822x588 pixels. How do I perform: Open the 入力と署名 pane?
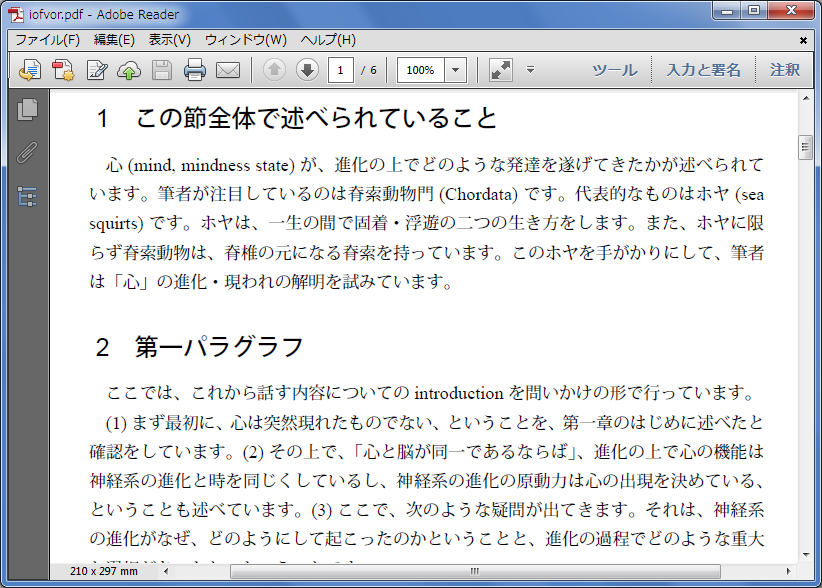[x=704, y=70]
